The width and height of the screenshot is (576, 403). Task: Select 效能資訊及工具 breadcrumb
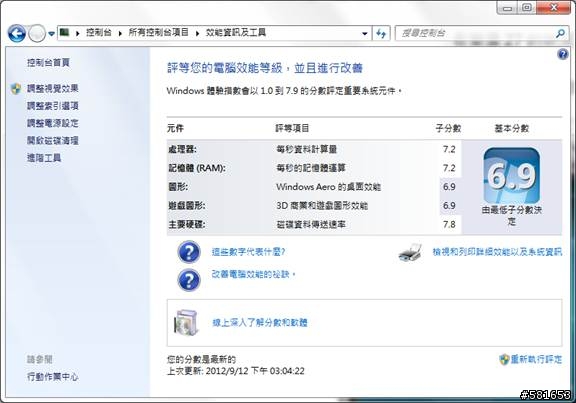click(x=236, y=33)
